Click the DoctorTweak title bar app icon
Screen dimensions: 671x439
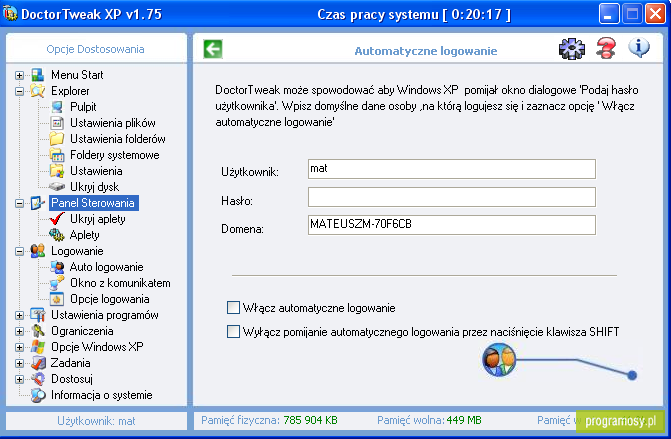[9, 14]
